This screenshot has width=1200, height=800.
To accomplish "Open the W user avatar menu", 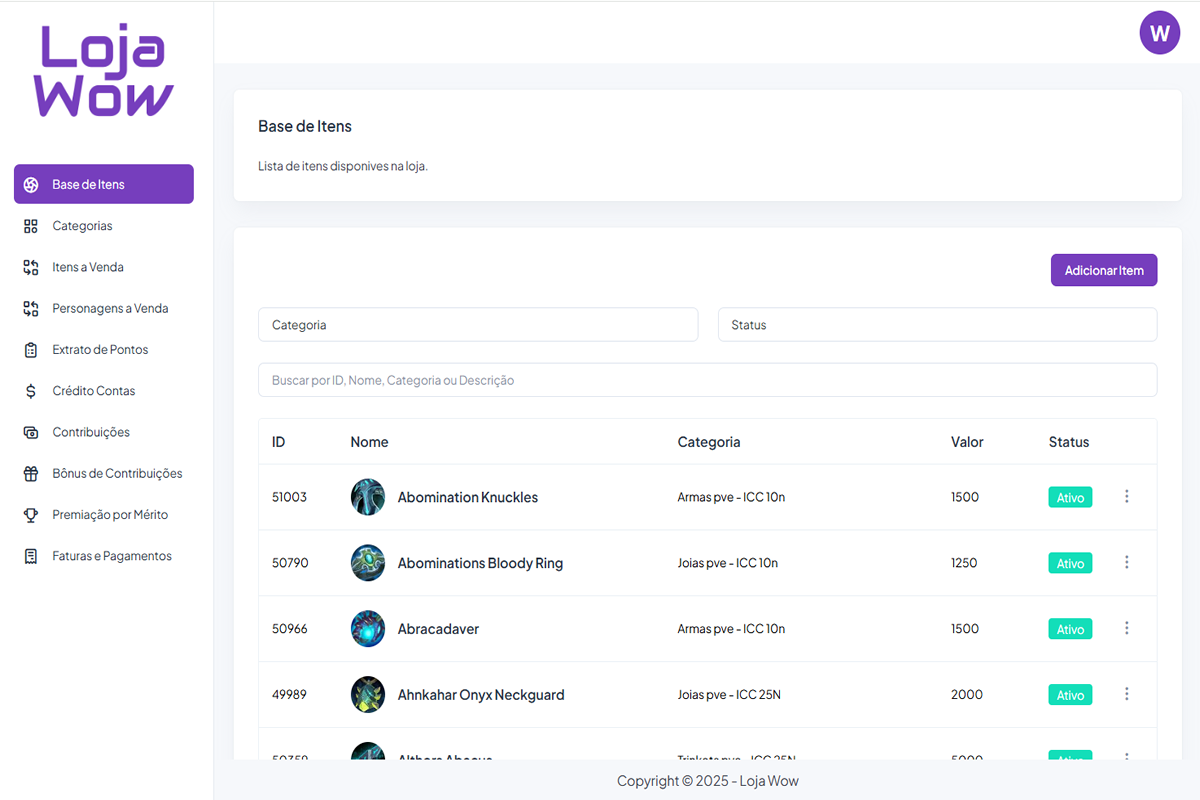I will tap(1159, 33).
